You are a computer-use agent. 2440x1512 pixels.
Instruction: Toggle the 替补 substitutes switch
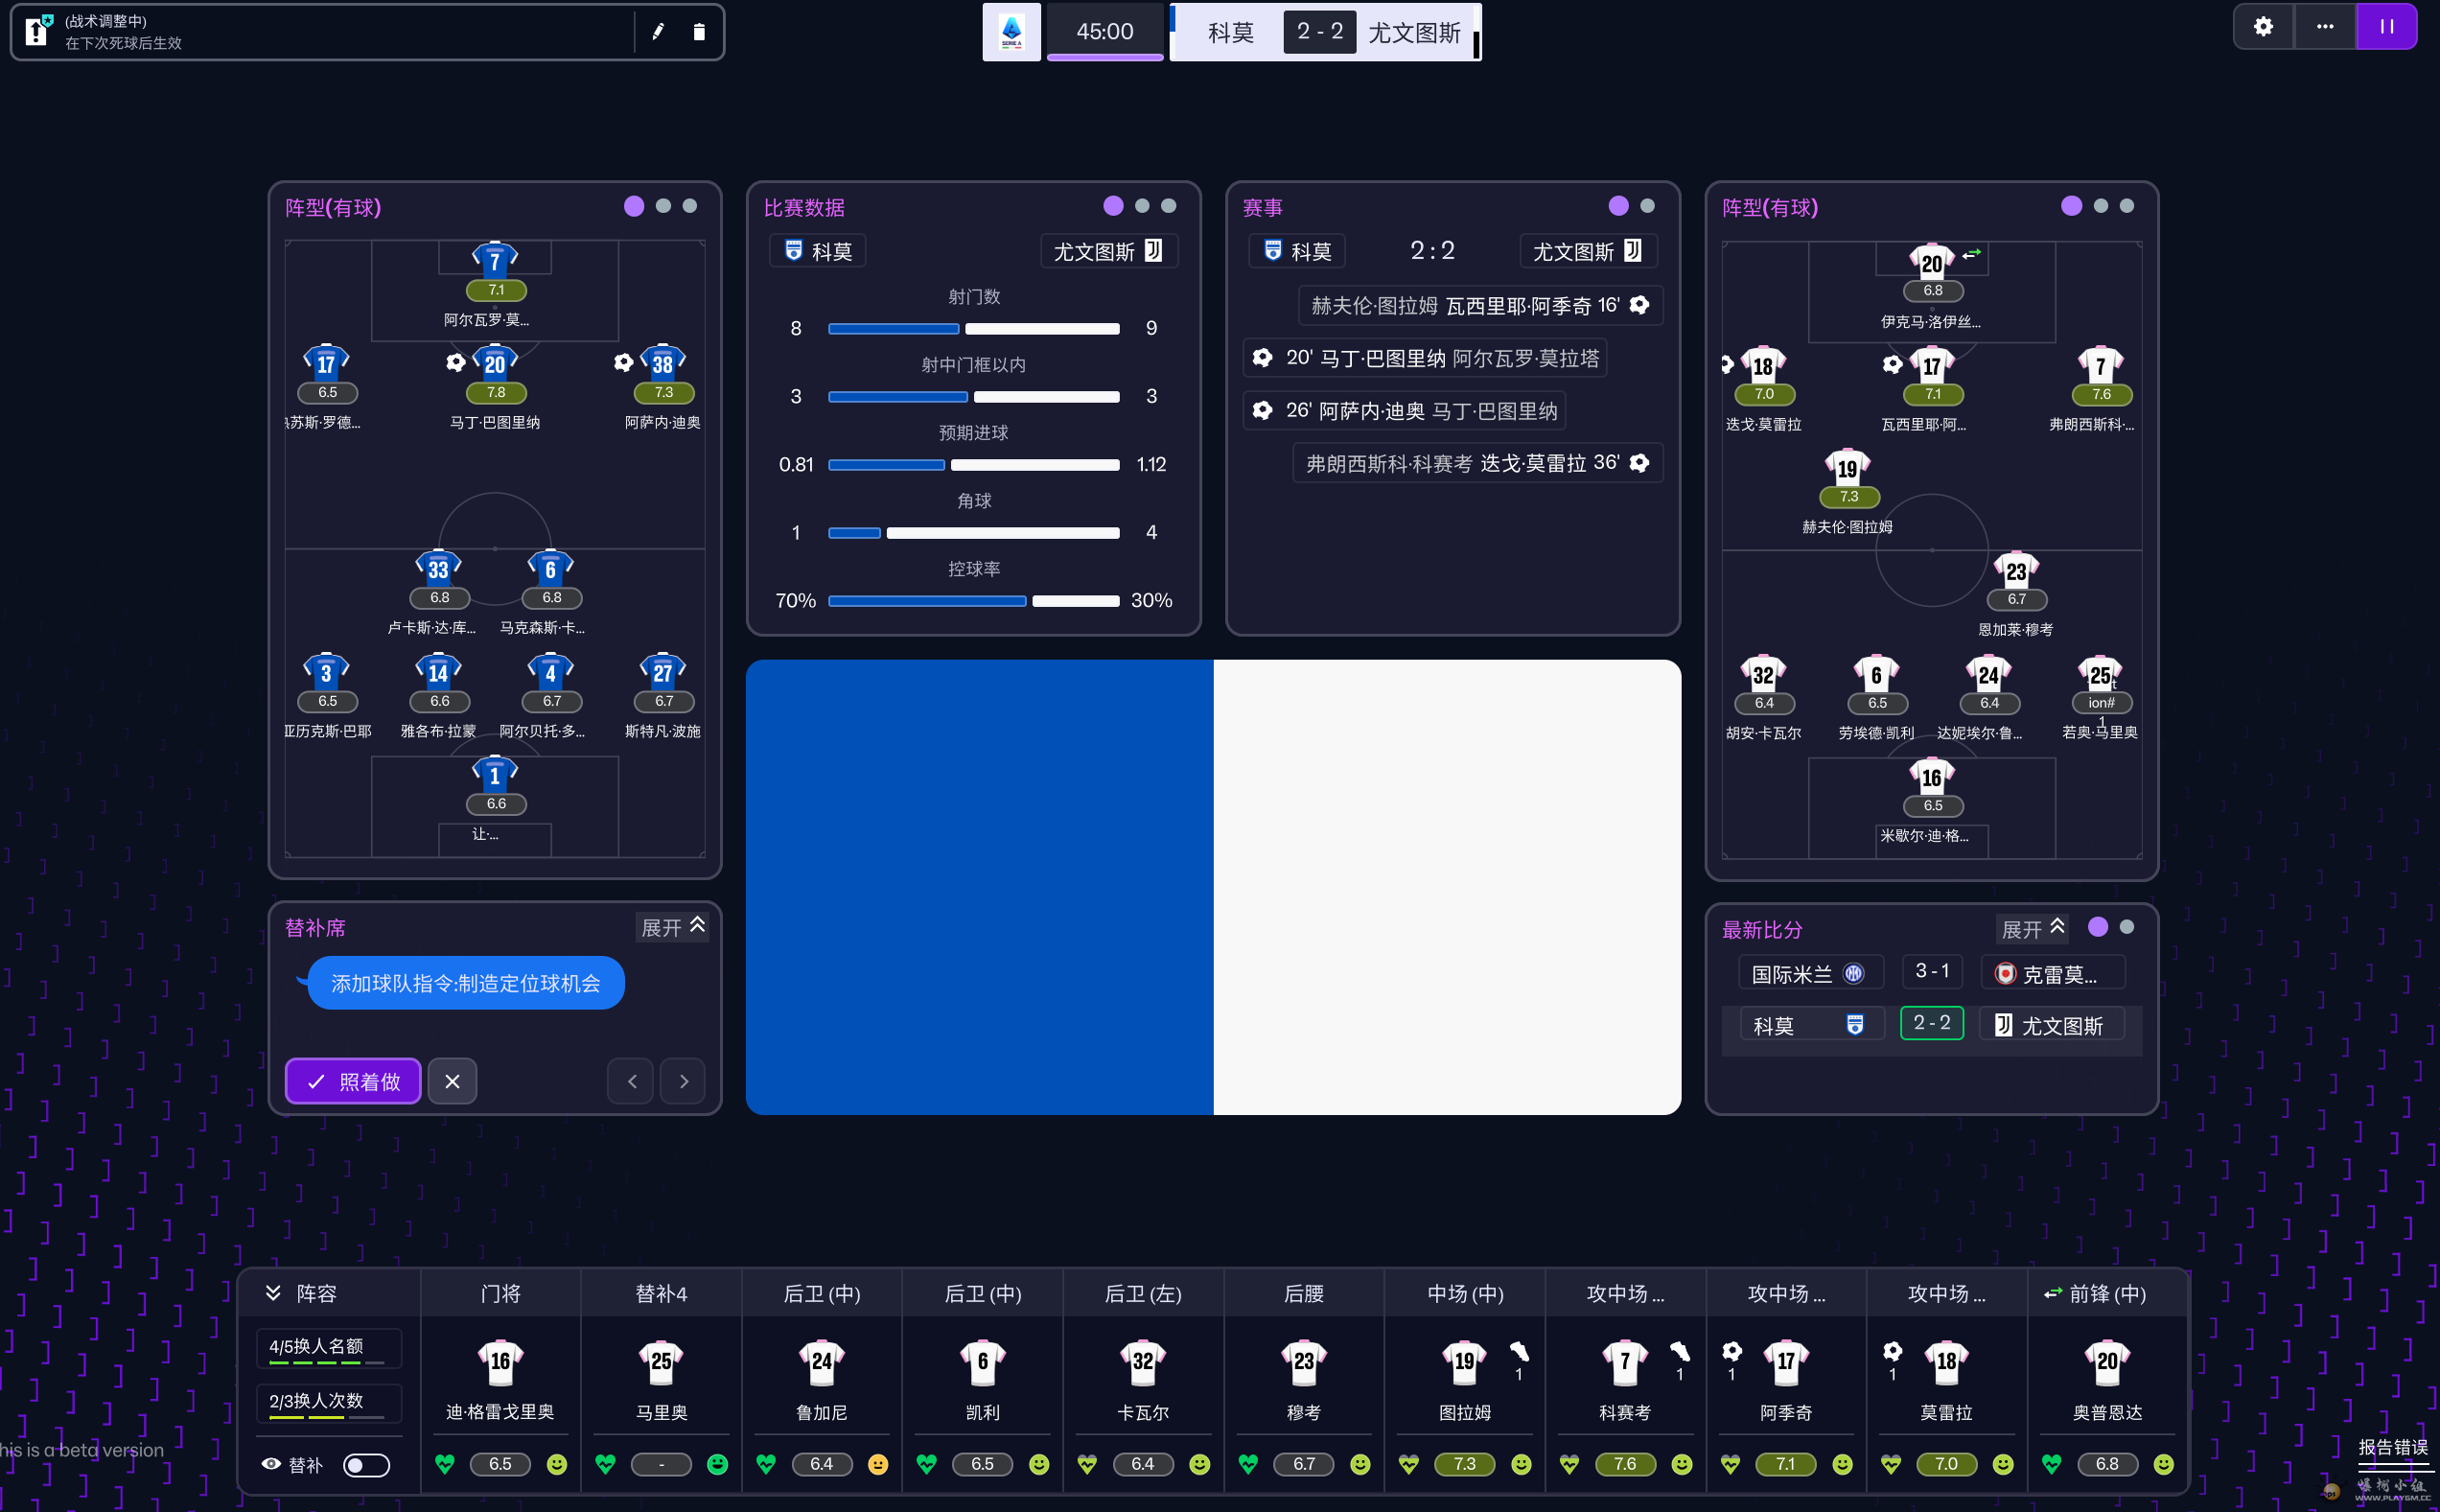[366, 1465]
